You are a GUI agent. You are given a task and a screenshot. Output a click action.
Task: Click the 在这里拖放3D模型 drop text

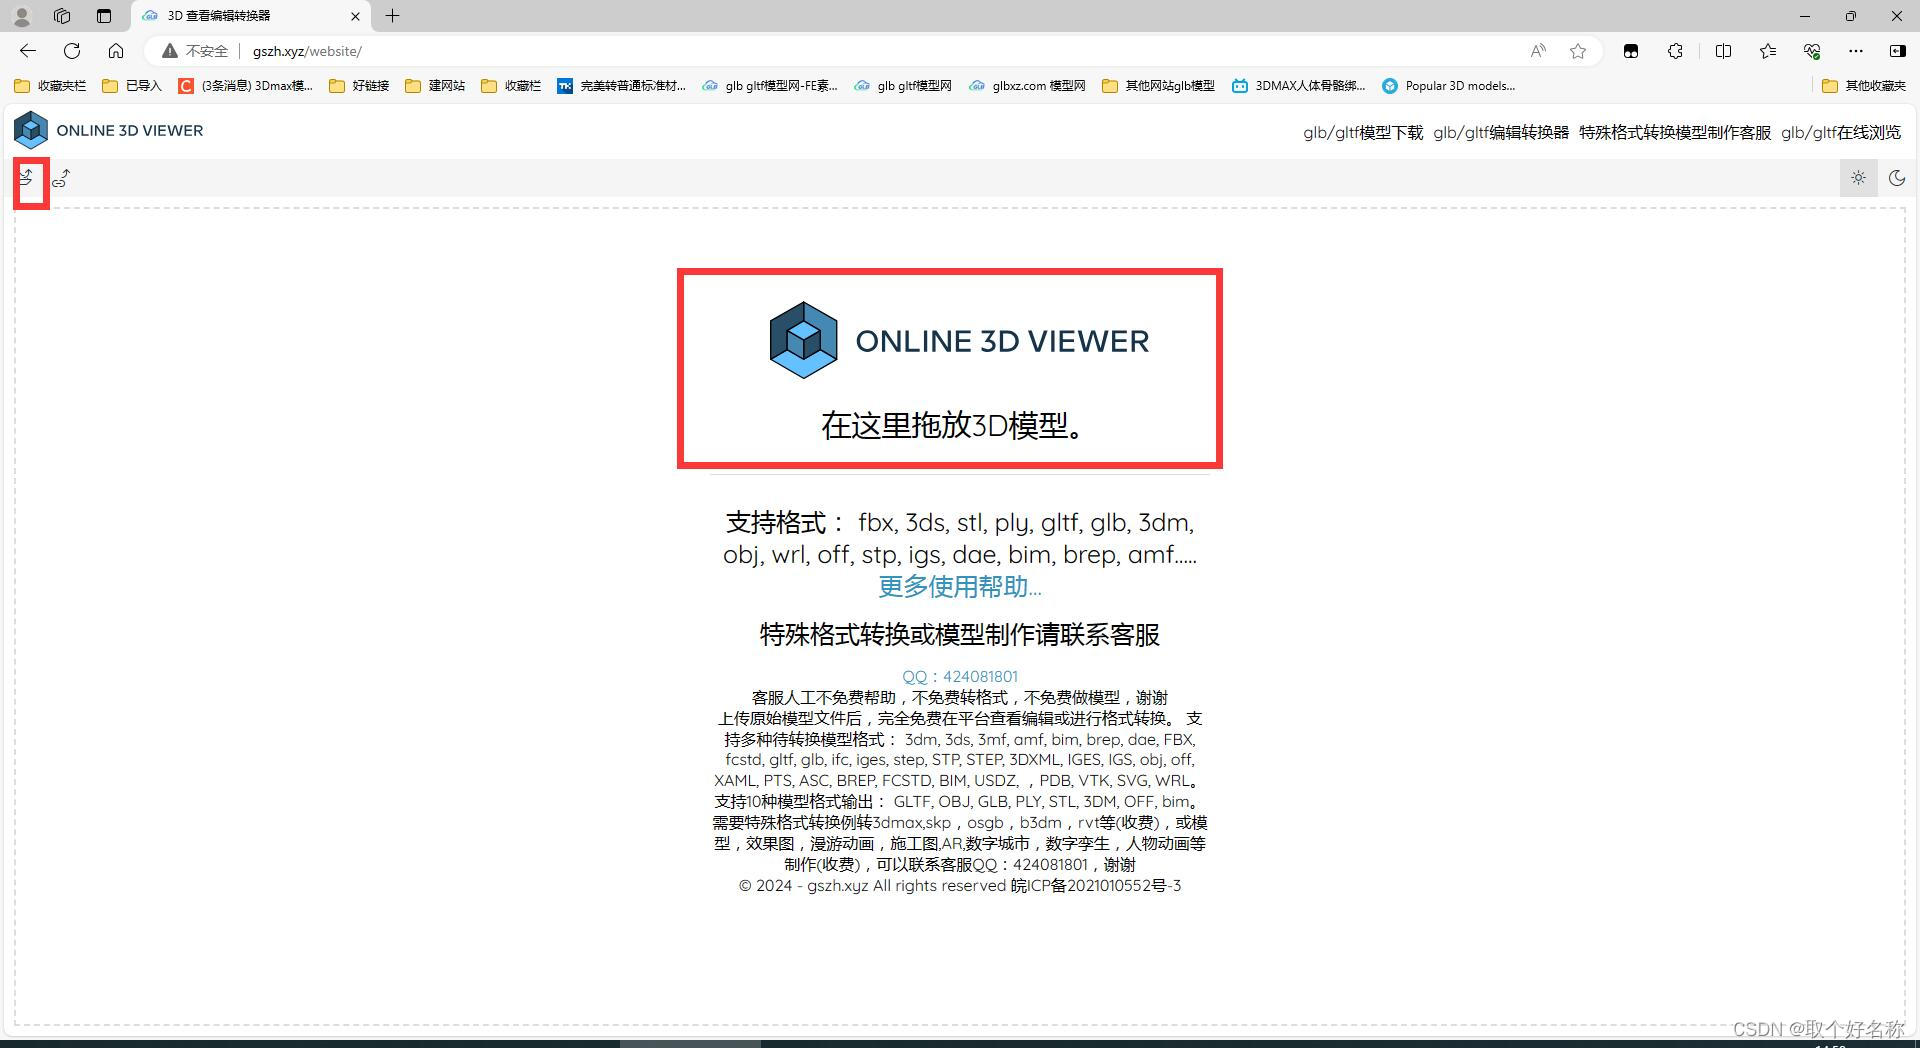coord(953,425)
